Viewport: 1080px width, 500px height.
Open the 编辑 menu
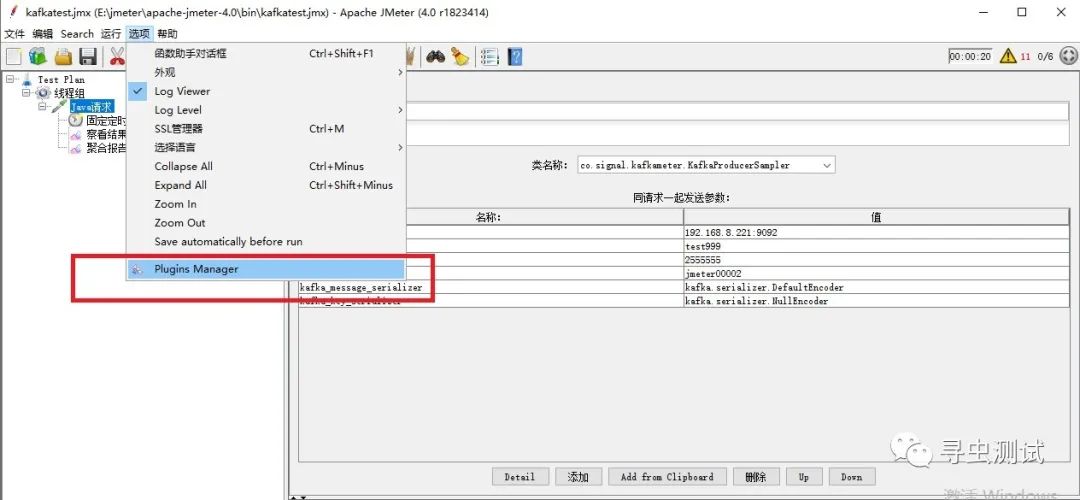[x=43, y=34]
